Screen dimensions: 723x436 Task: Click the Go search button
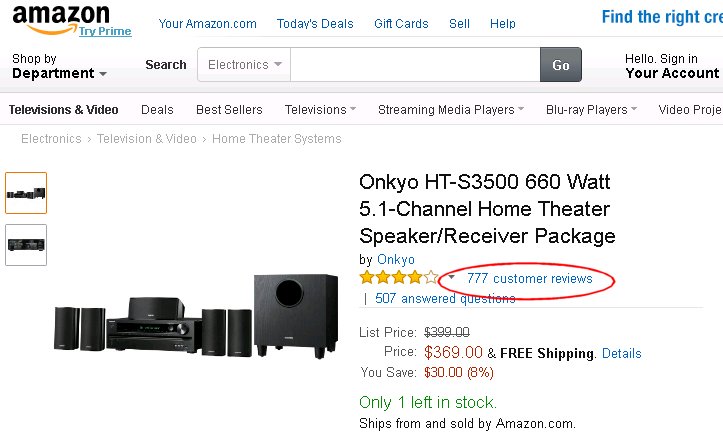(x=561, y=65)
